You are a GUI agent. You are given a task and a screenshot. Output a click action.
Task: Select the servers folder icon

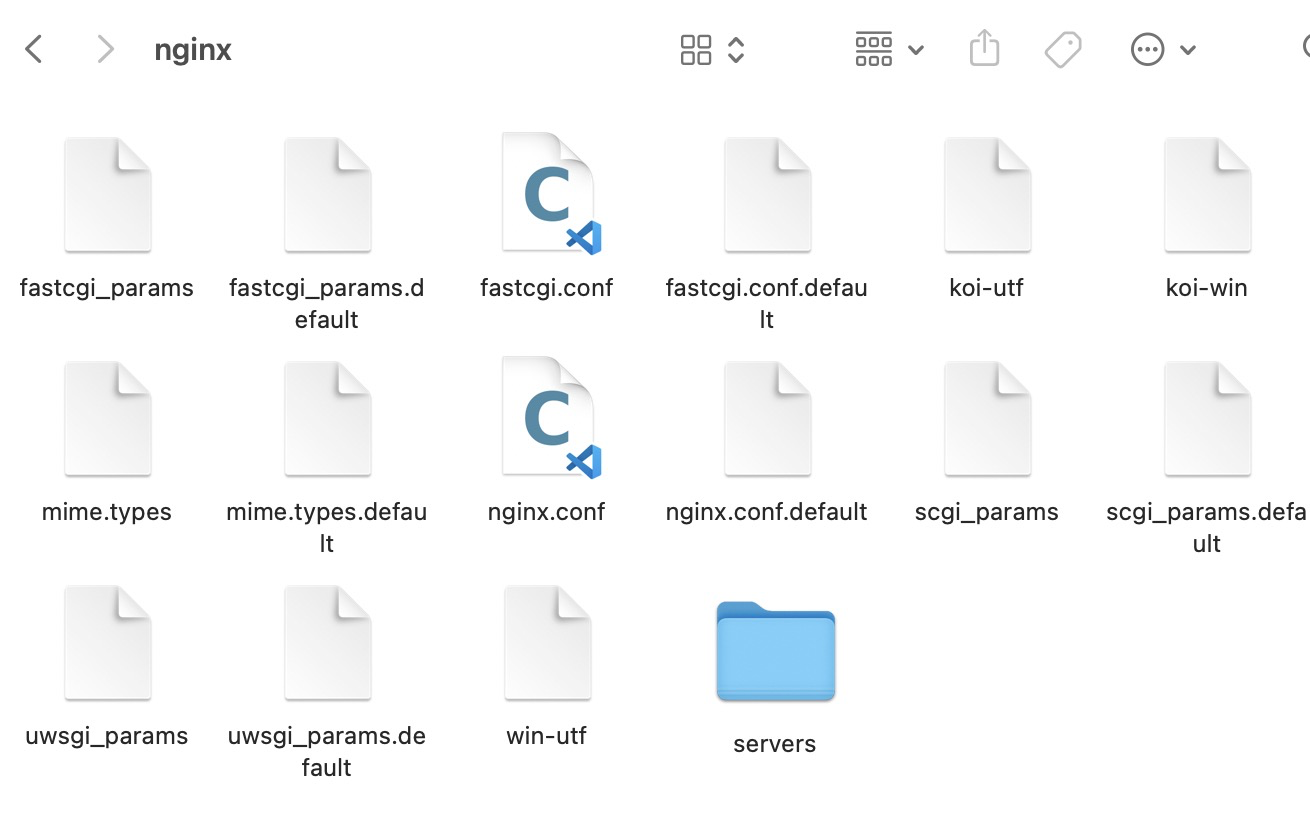coord(775,651)
